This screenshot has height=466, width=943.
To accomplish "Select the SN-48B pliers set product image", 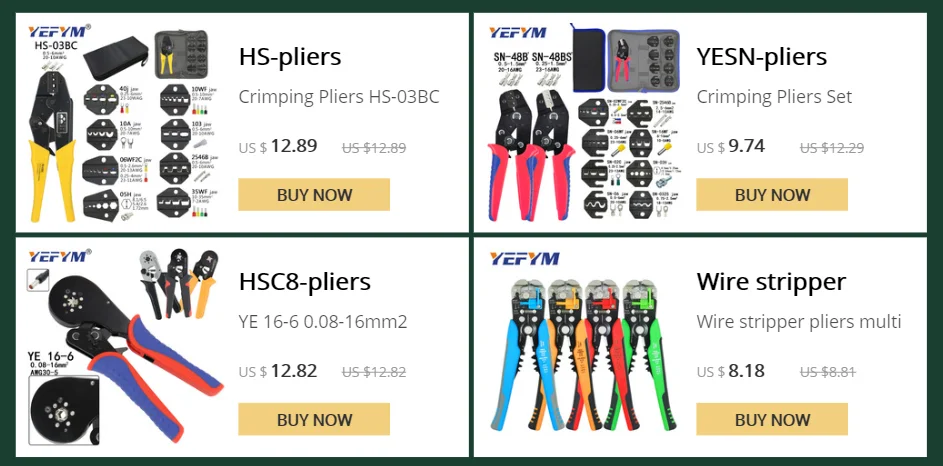I will (585, 123).
